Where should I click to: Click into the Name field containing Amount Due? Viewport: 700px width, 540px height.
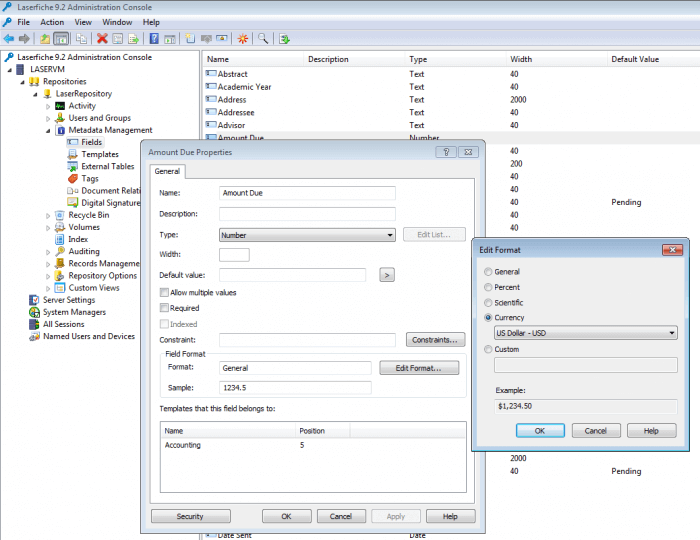click(307, 193)
